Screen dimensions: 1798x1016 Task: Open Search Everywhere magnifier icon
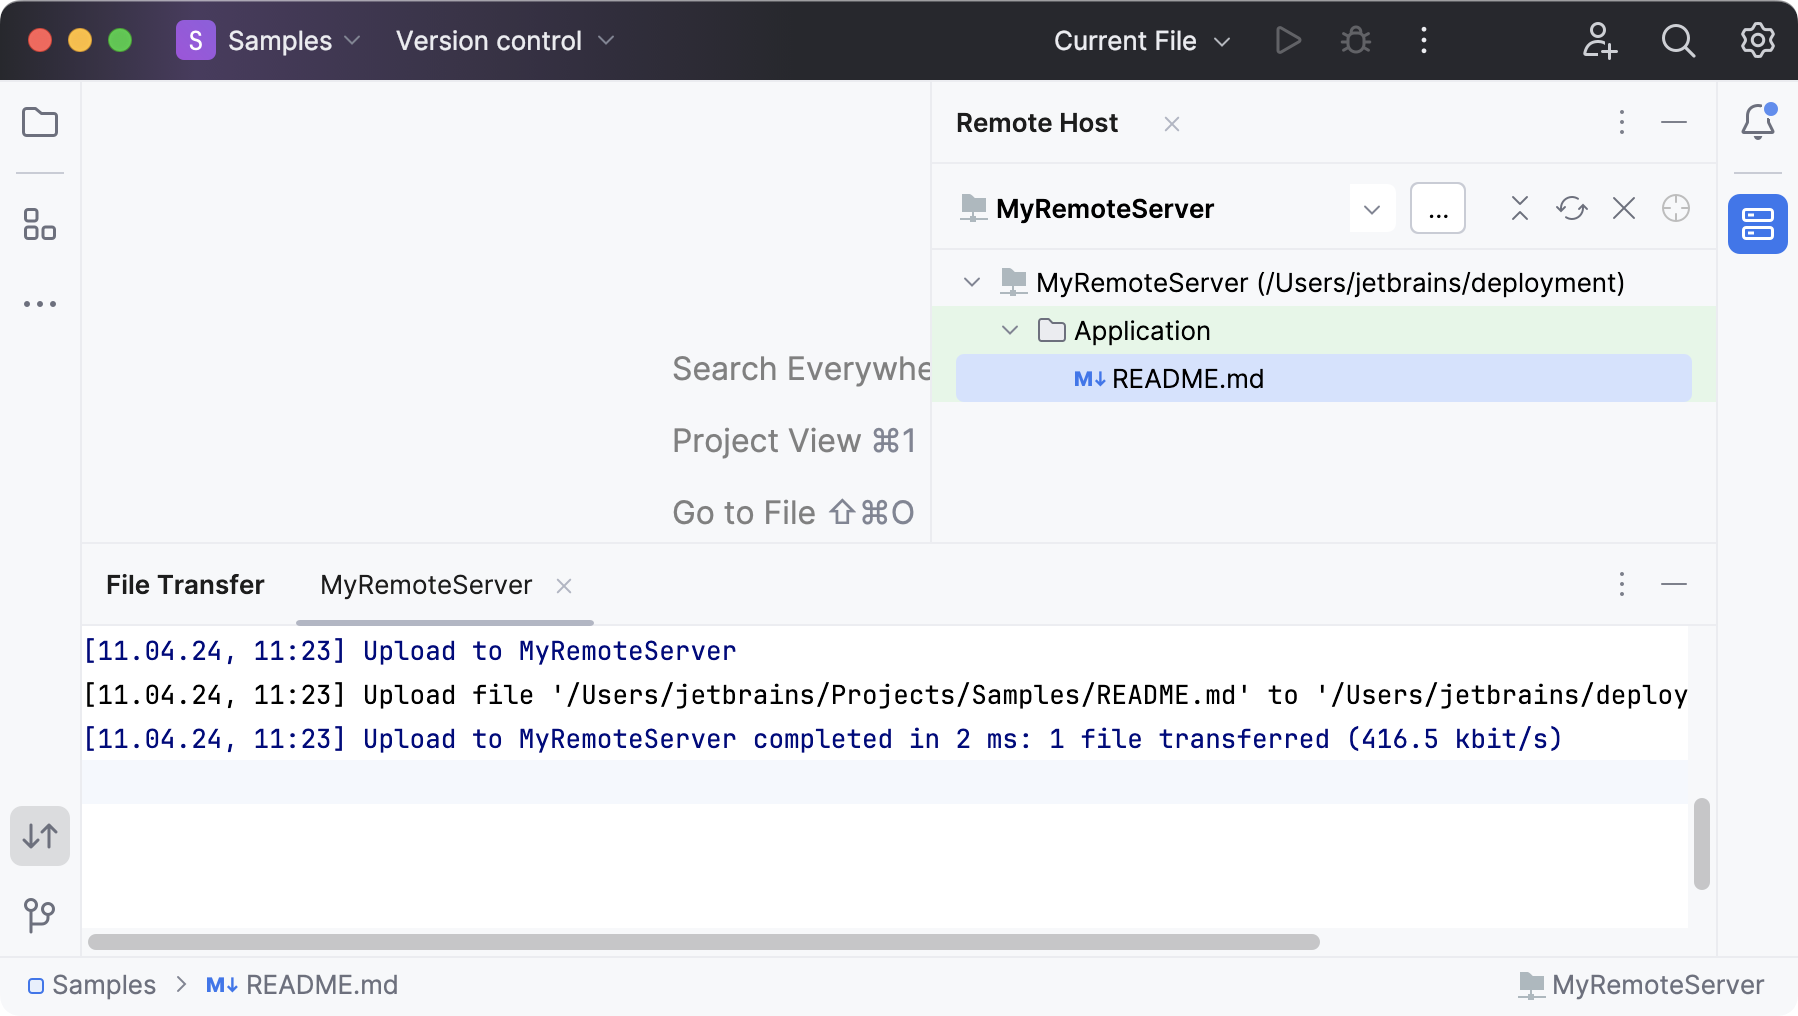pos(1678,41)
